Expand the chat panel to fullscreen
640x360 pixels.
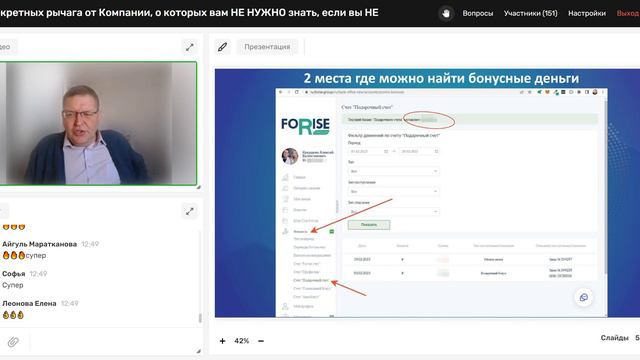click(x=189, y=211)
